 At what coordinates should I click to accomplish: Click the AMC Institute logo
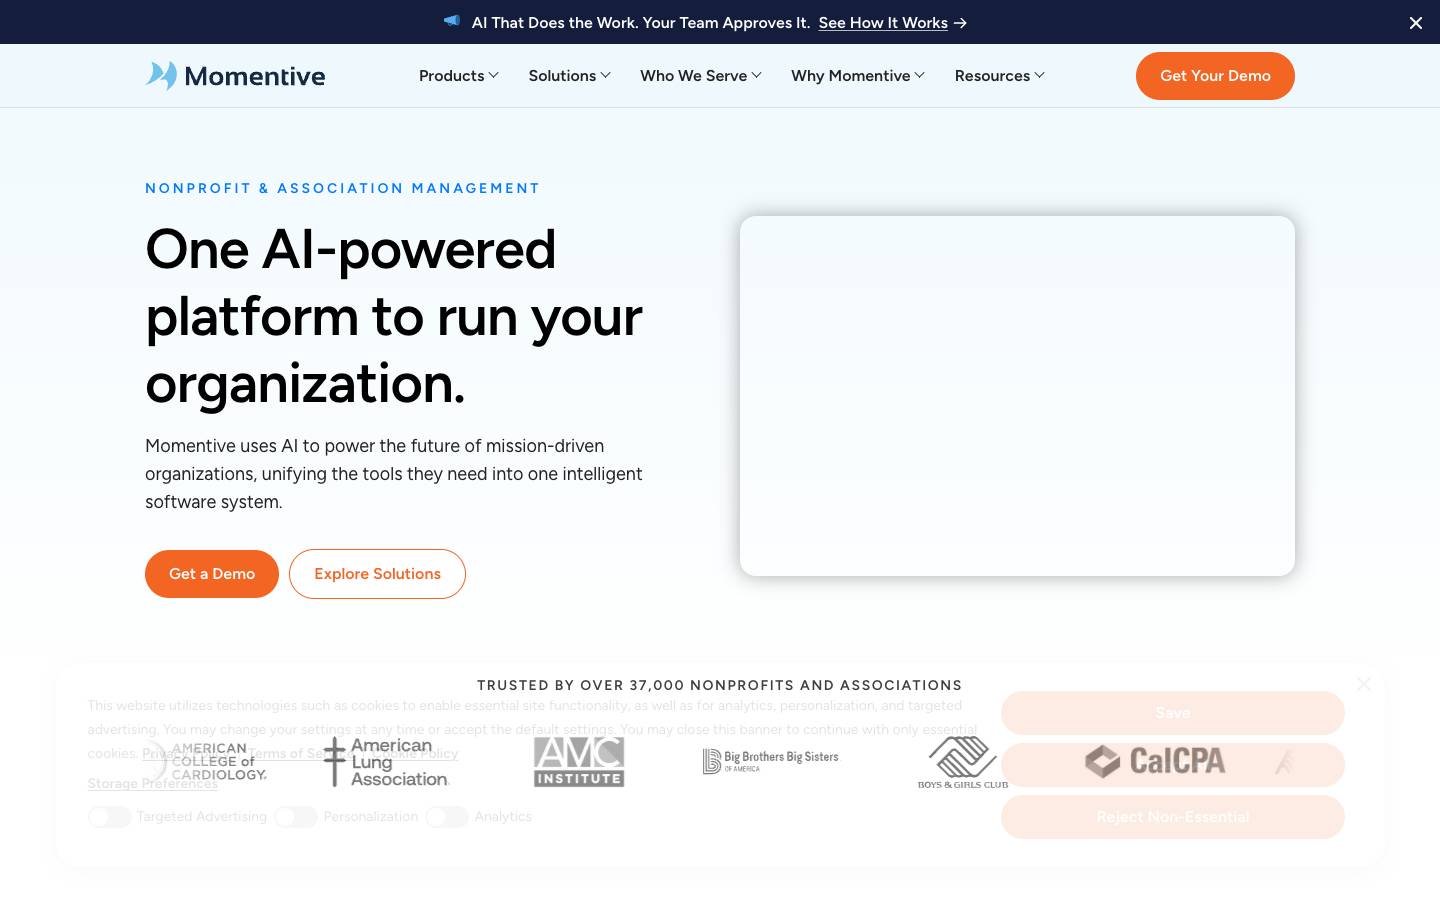(x=579, y=762)
